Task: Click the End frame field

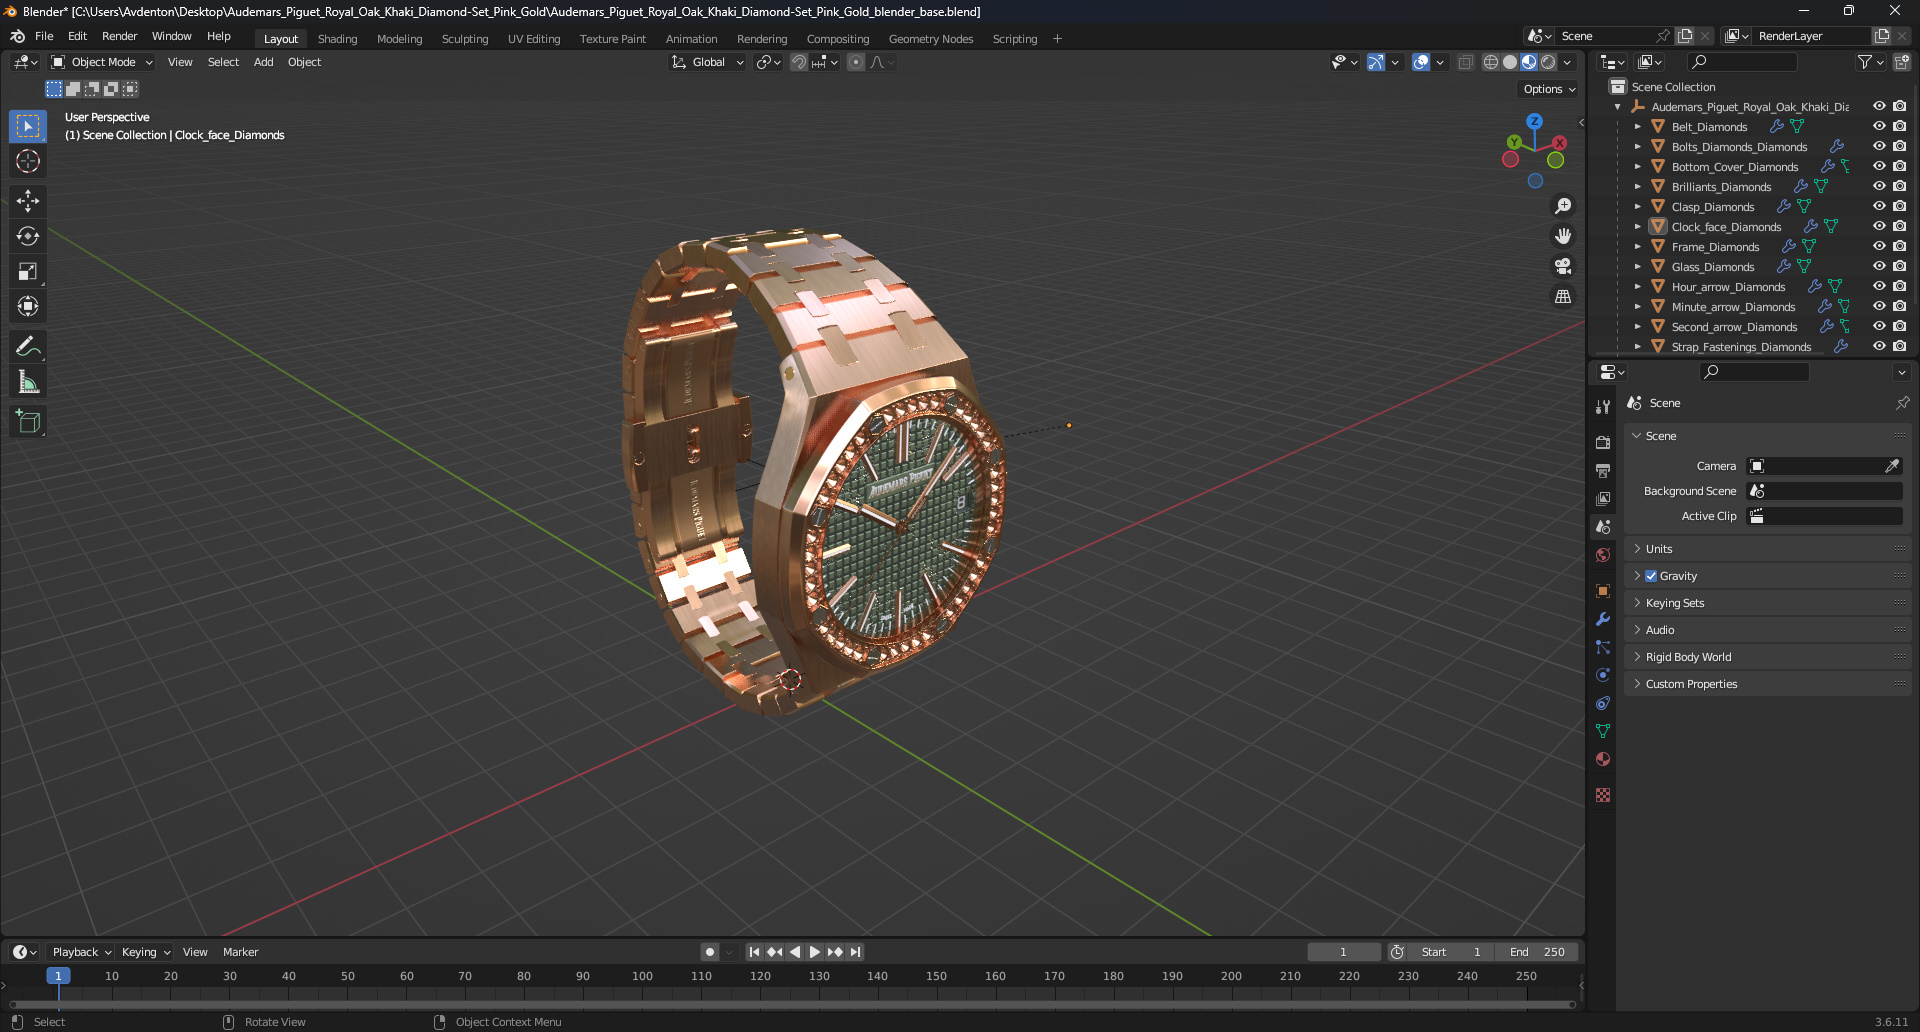Action: [1538, 952]
